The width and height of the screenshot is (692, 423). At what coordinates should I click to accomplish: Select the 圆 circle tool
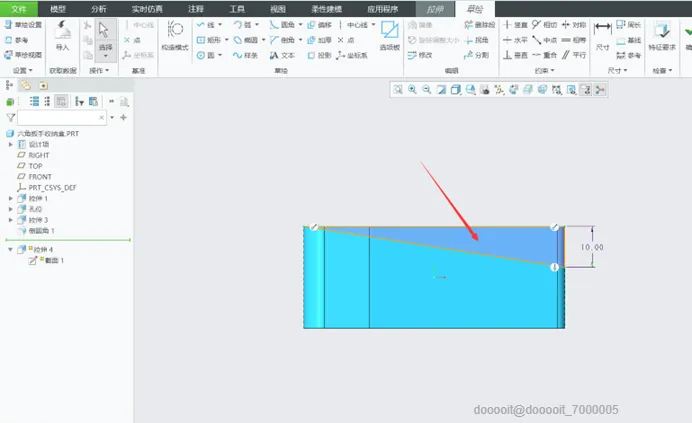(x=206, y=55)
